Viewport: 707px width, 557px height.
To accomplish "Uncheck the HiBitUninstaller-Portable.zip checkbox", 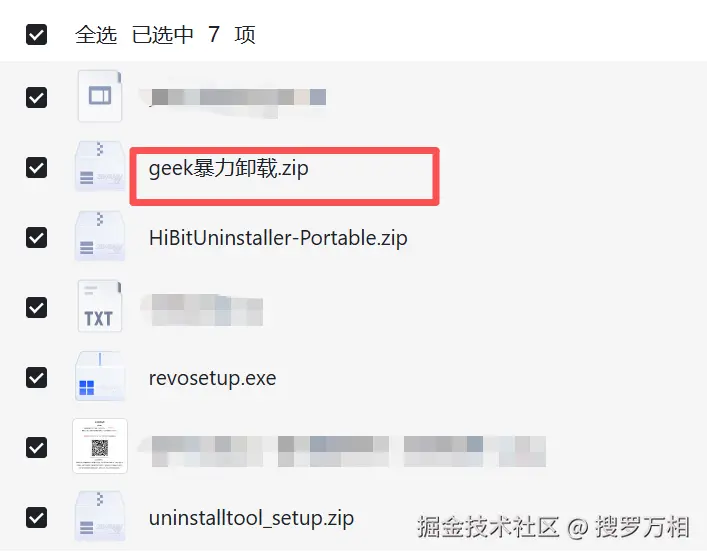I will tap(37, 238).
